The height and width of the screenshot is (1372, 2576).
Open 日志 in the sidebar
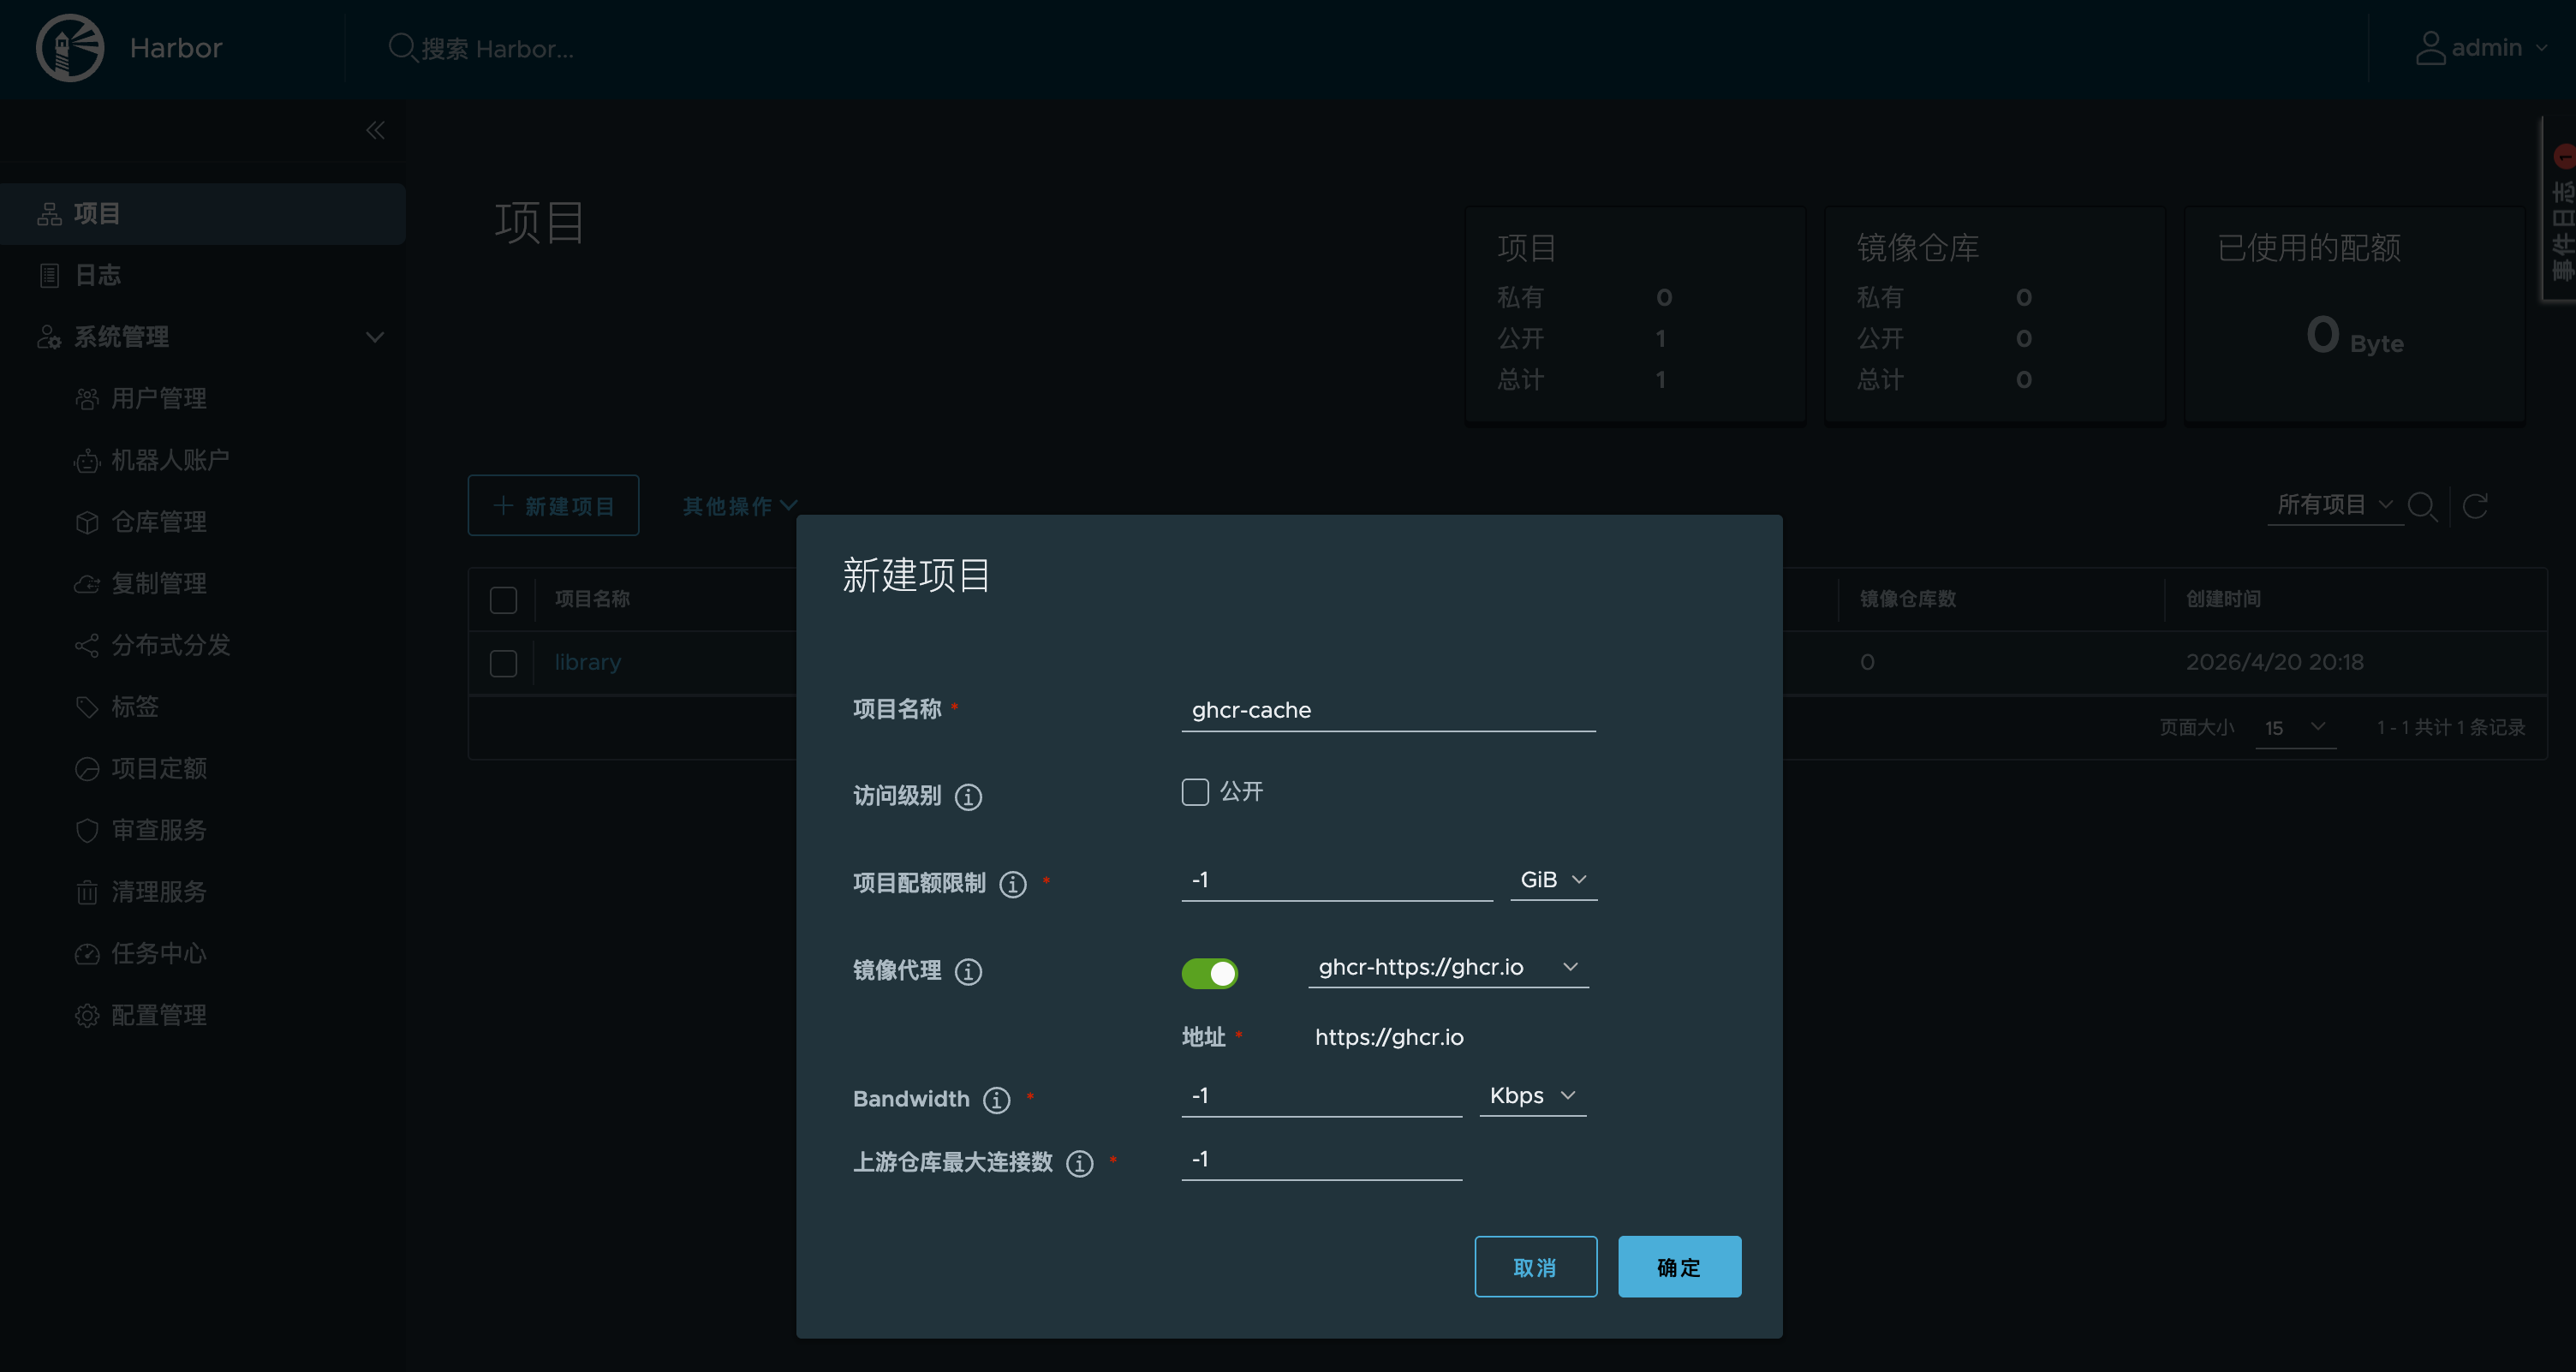click(x=203, y=275)
